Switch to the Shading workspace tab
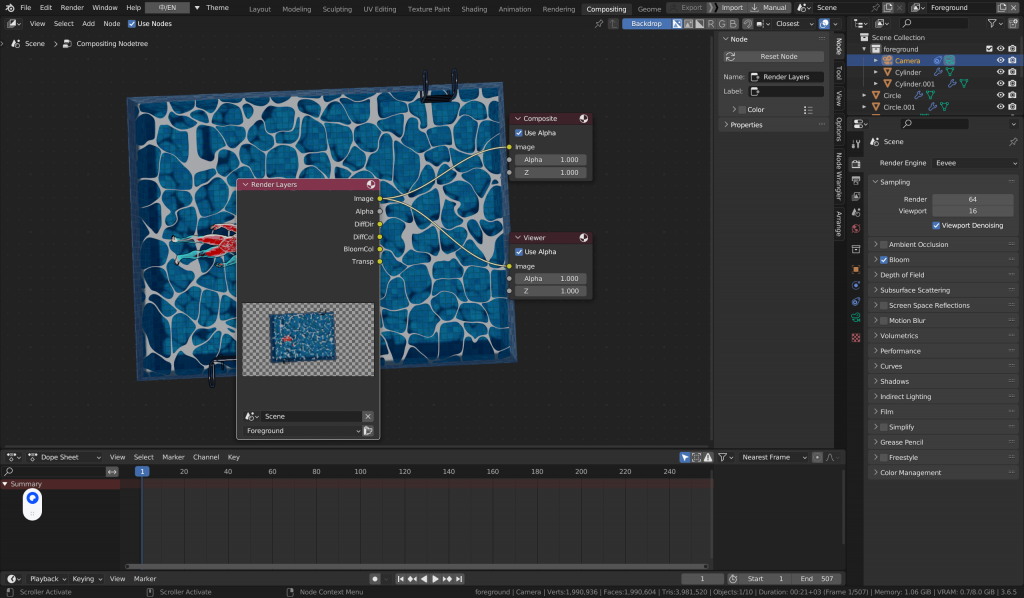The width and height of the screenshot is (1024, 598). [x=474, y=8]
